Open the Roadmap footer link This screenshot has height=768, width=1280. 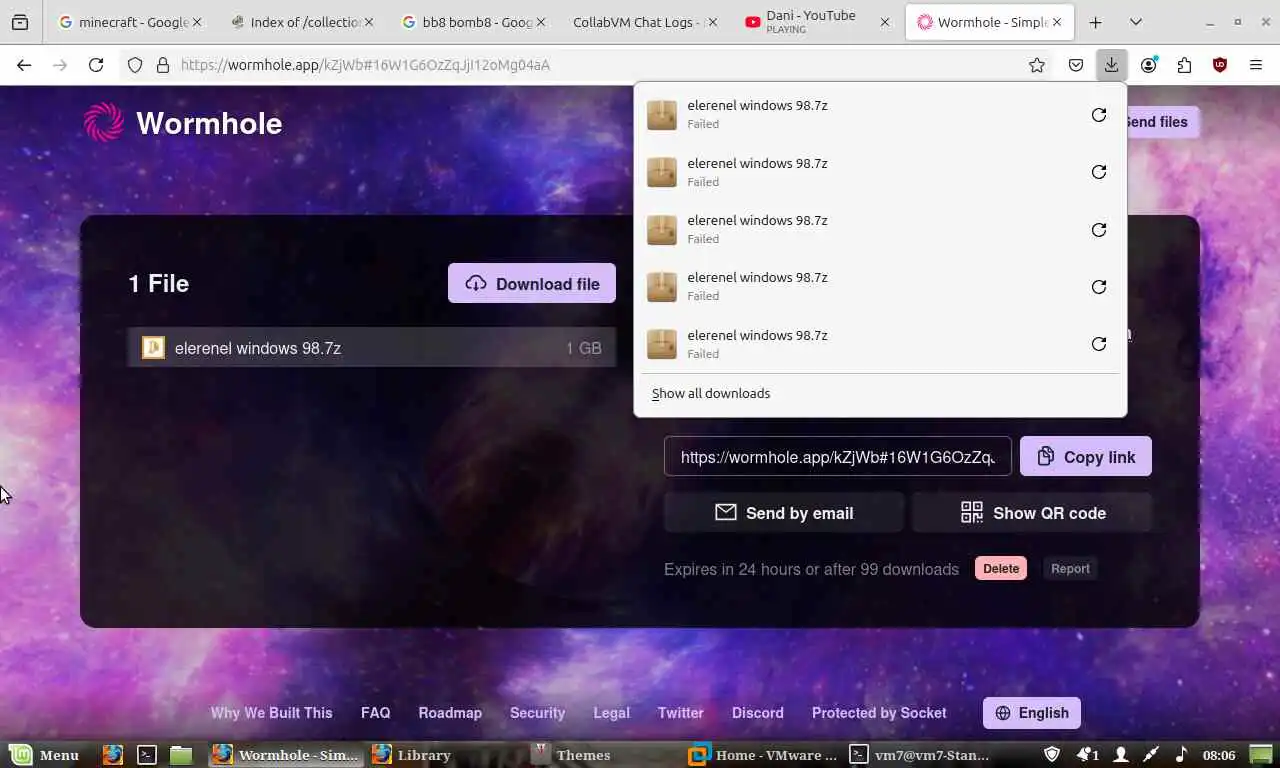pyautogui.click(x=450, y=713)
